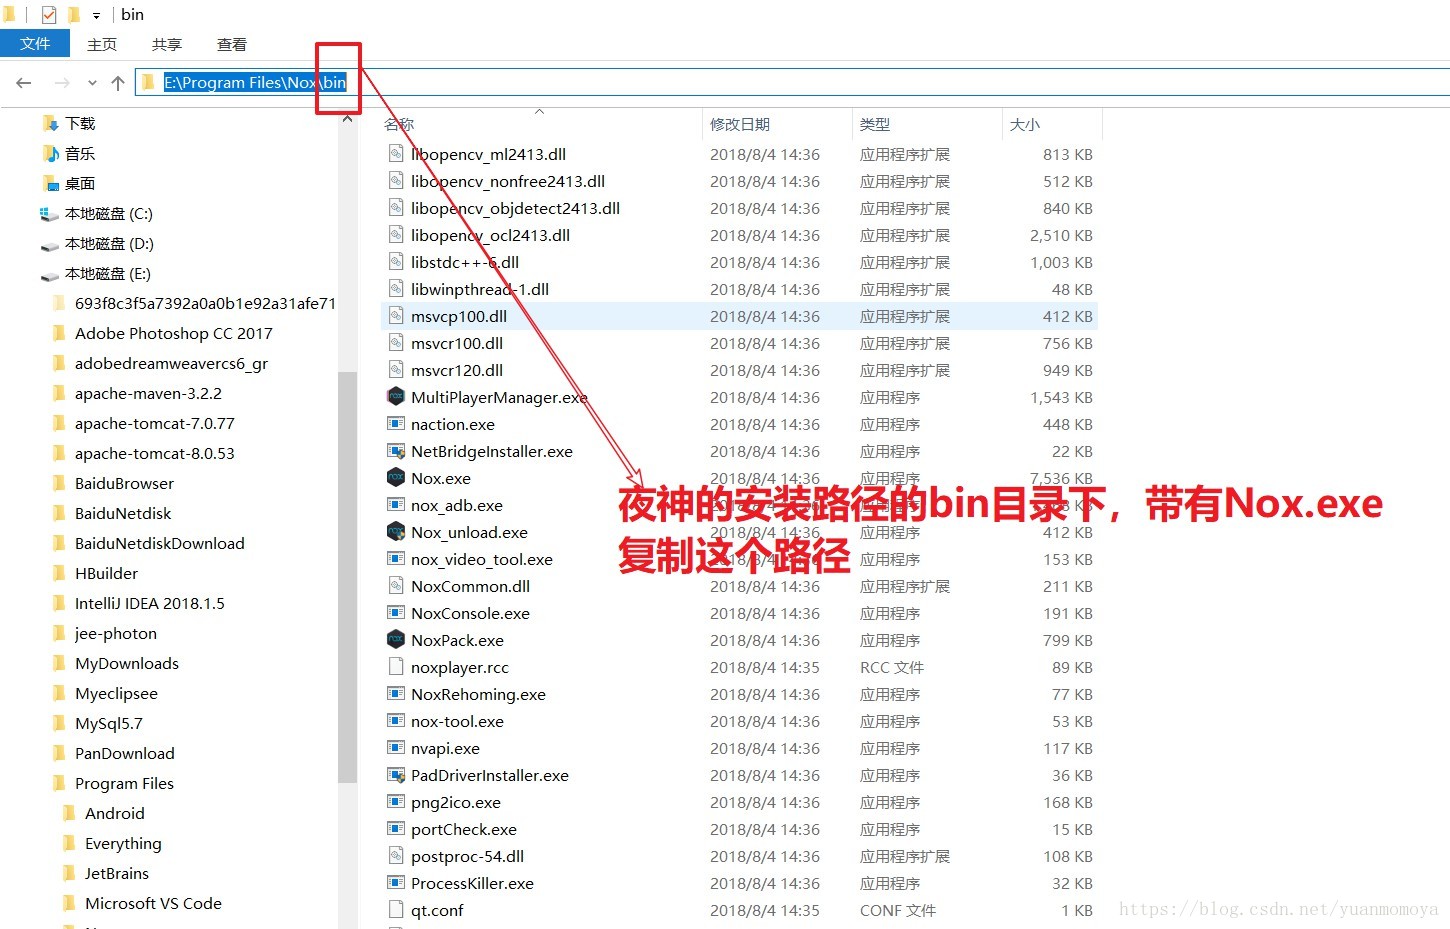
Task: Click the NoxConsole.exe icon
Action: [x=396, y=613]
